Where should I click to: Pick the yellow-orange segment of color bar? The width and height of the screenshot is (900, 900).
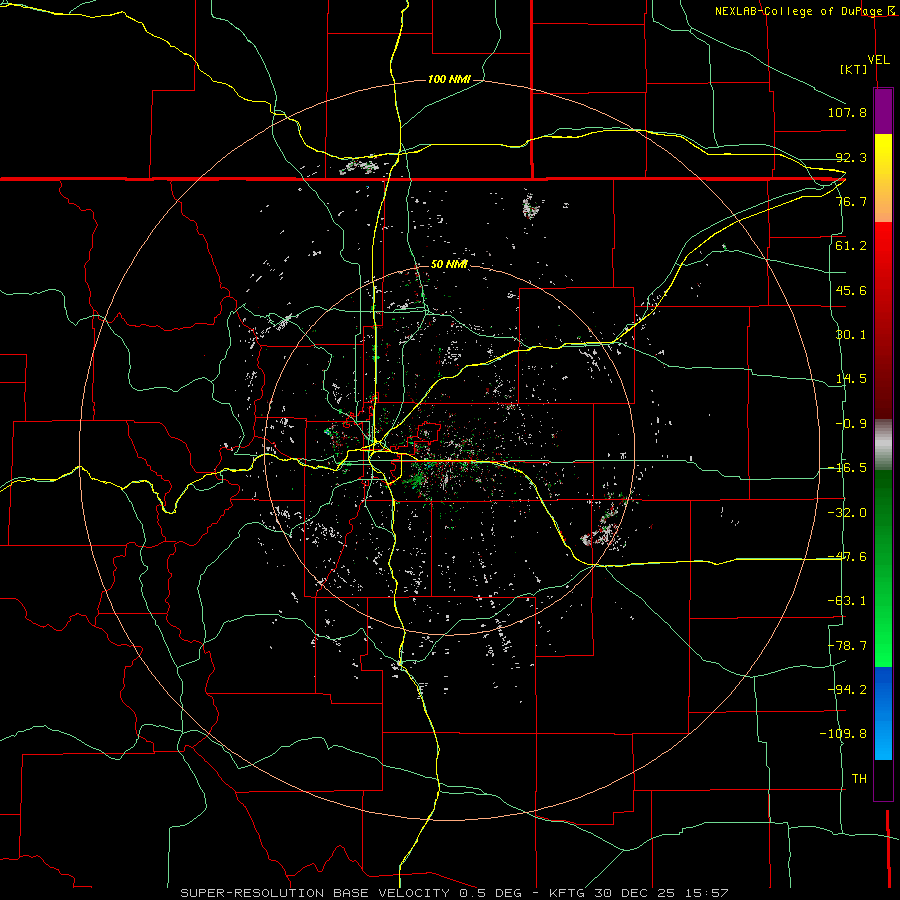click(883, 178)
